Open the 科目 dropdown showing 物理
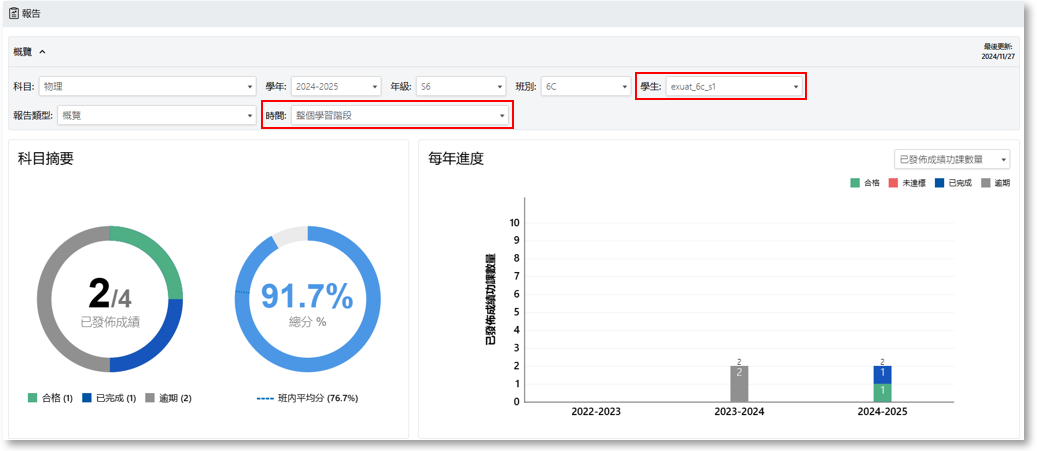1037x451 pixels. tap(148, 87)
